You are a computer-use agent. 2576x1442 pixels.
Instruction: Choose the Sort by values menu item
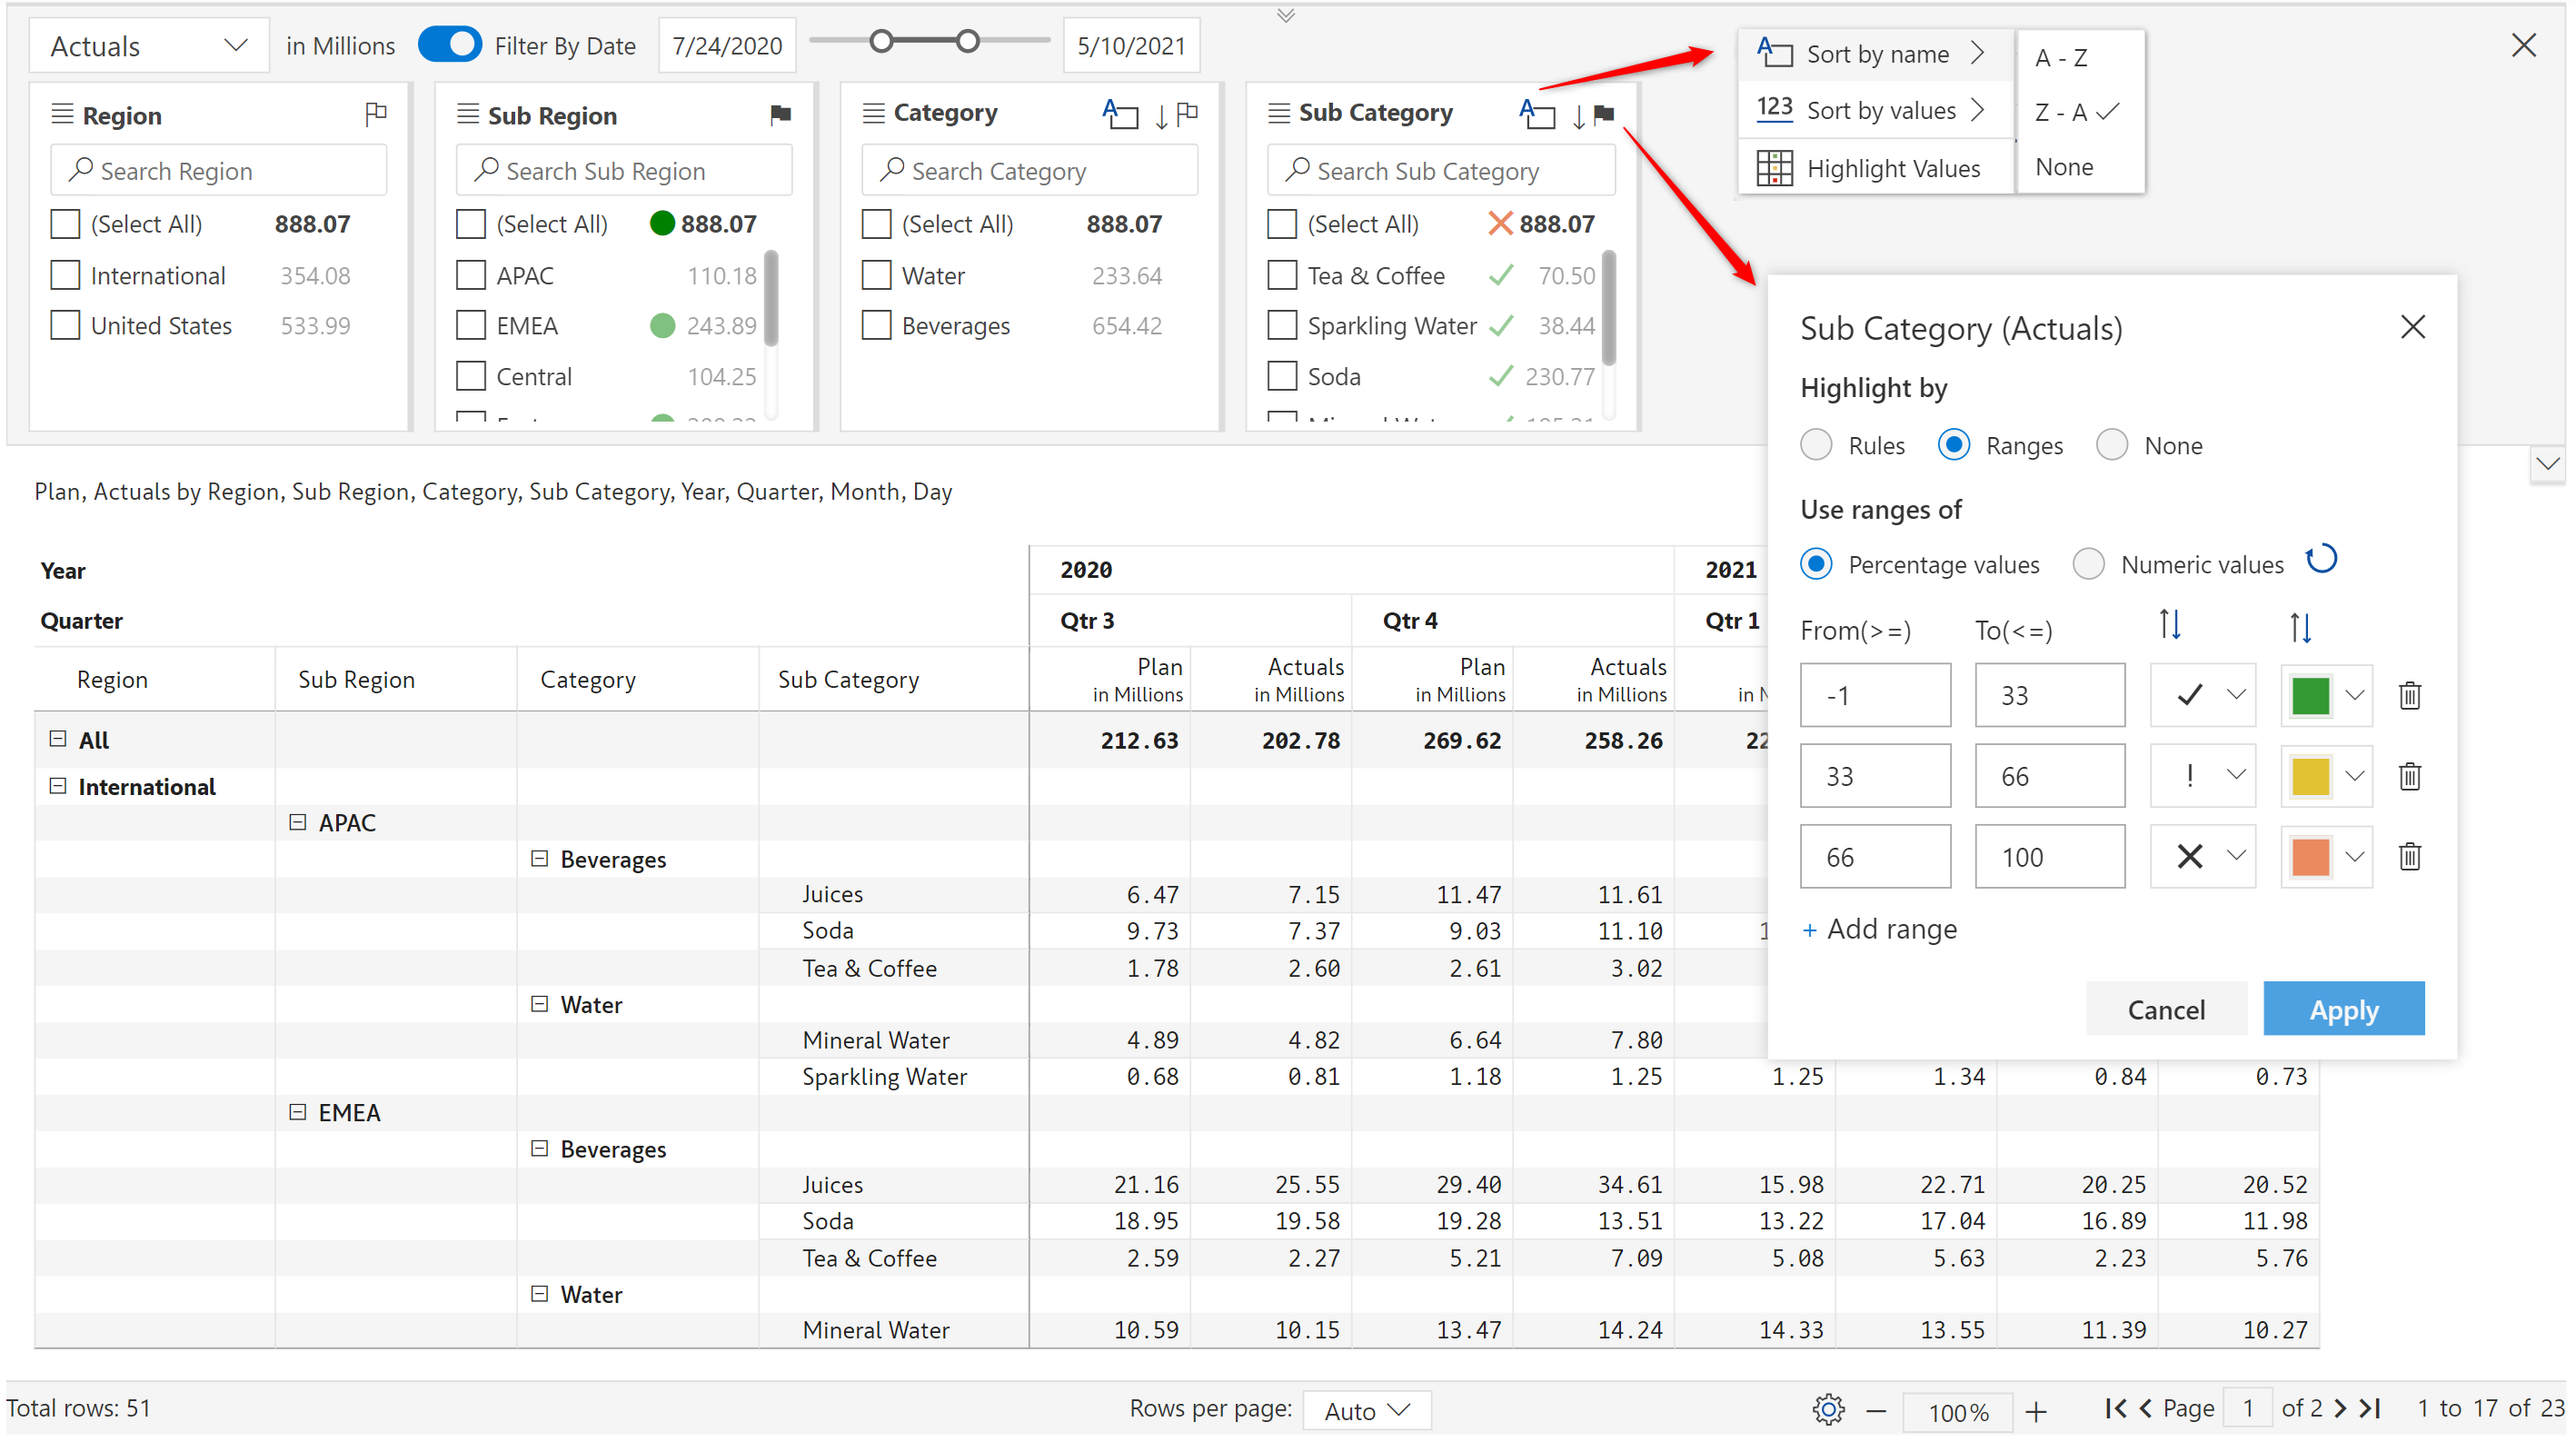1879,110
